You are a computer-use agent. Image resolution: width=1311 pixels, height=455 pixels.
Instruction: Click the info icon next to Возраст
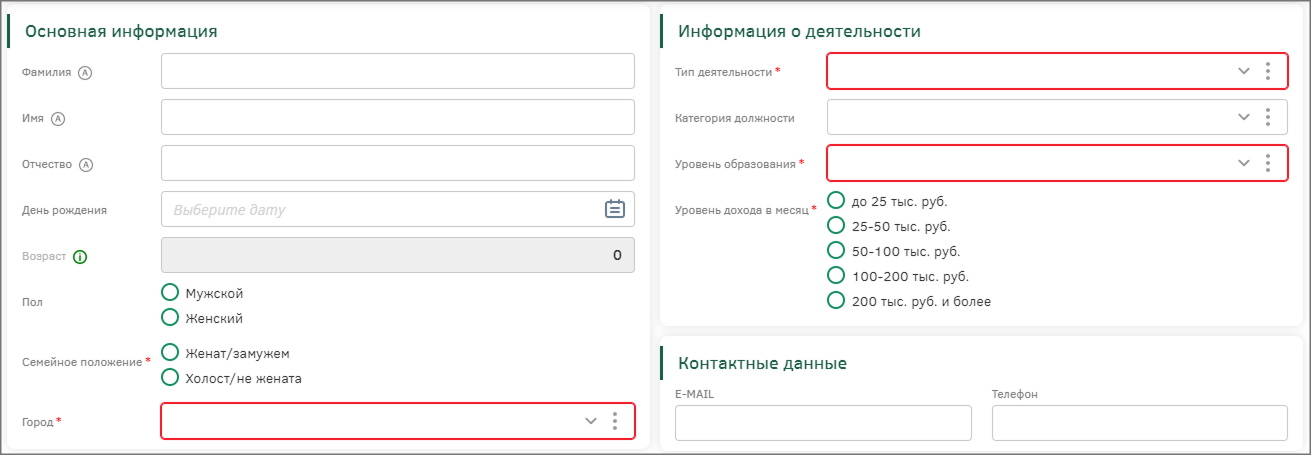coord(81,256)
